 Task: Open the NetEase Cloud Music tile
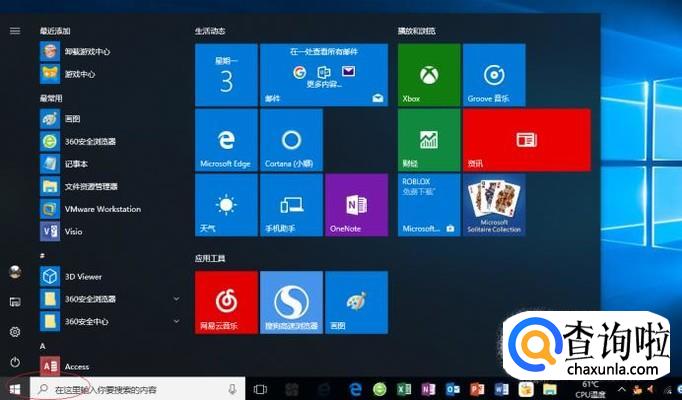point(226,302)
